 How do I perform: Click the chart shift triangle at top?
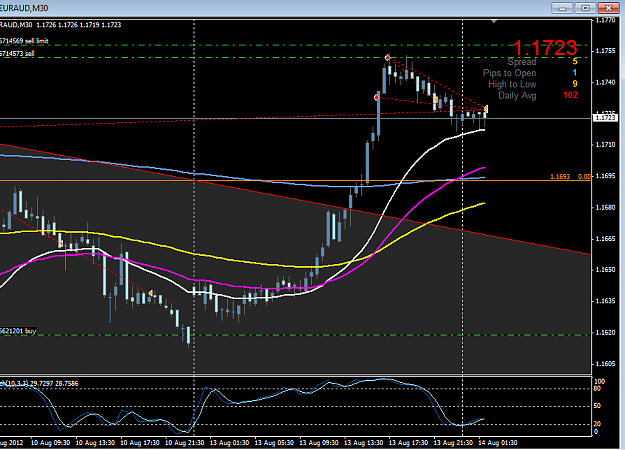coord(494,21)
